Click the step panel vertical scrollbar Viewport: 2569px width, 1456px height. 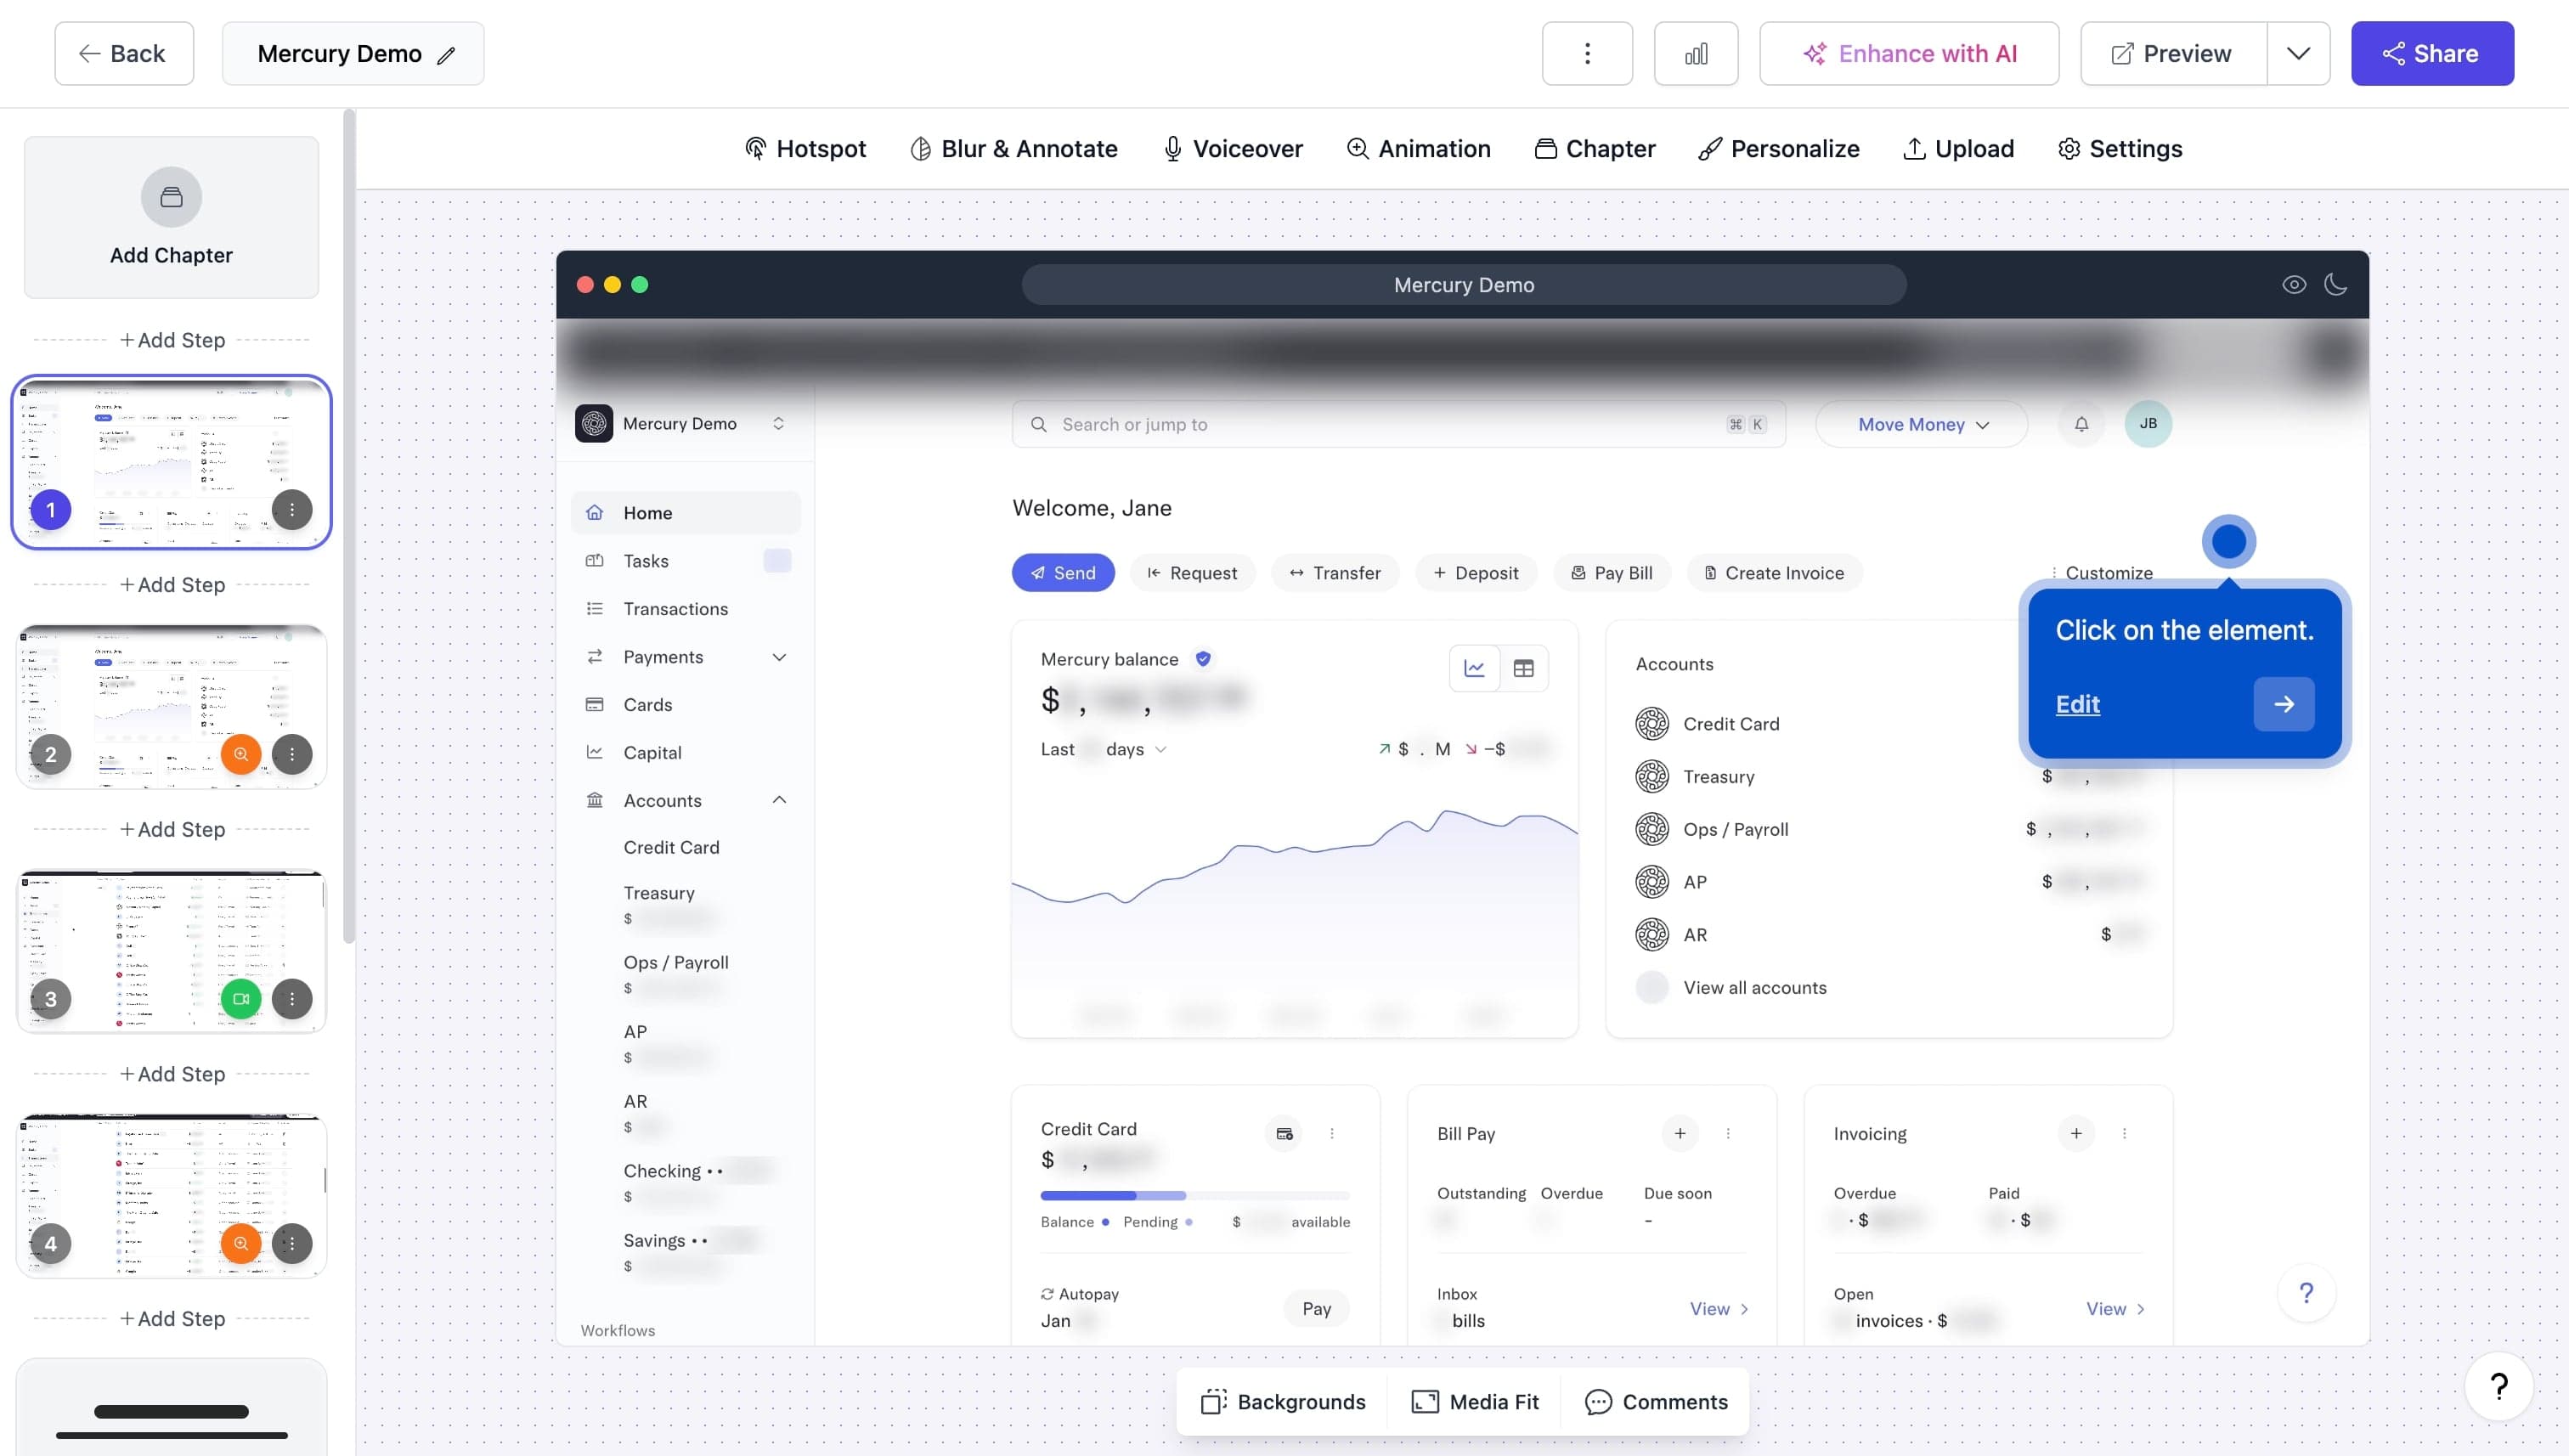pyautogui.click(x=348, y=526)
